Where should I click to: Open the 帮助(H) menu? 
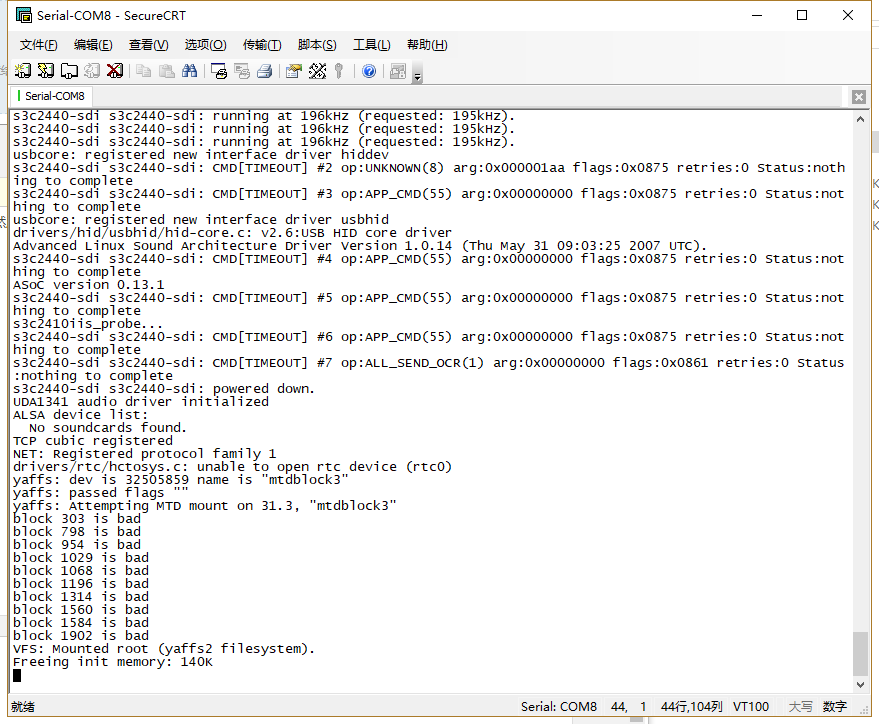click(x=427, y=45)
